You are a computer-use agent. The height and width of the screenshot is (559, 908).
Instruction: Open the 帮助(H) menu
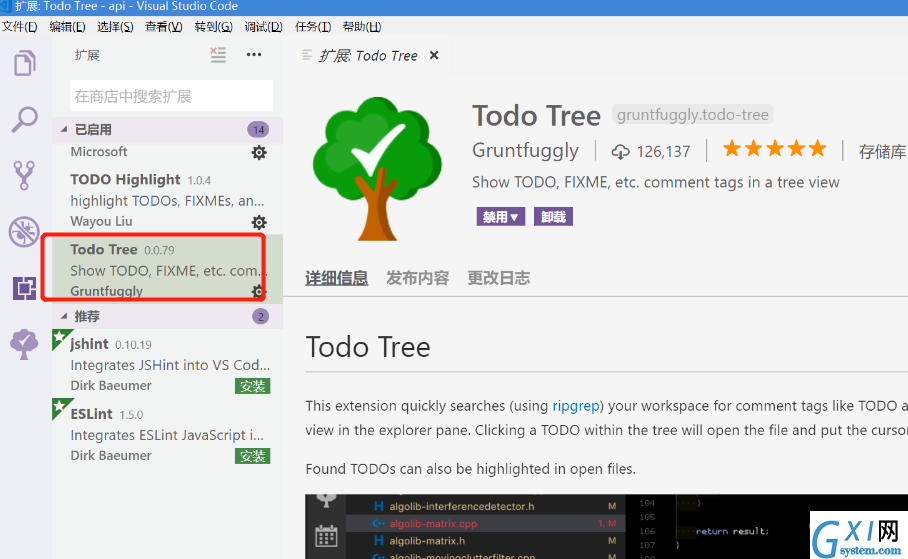[x=362, y=27]
